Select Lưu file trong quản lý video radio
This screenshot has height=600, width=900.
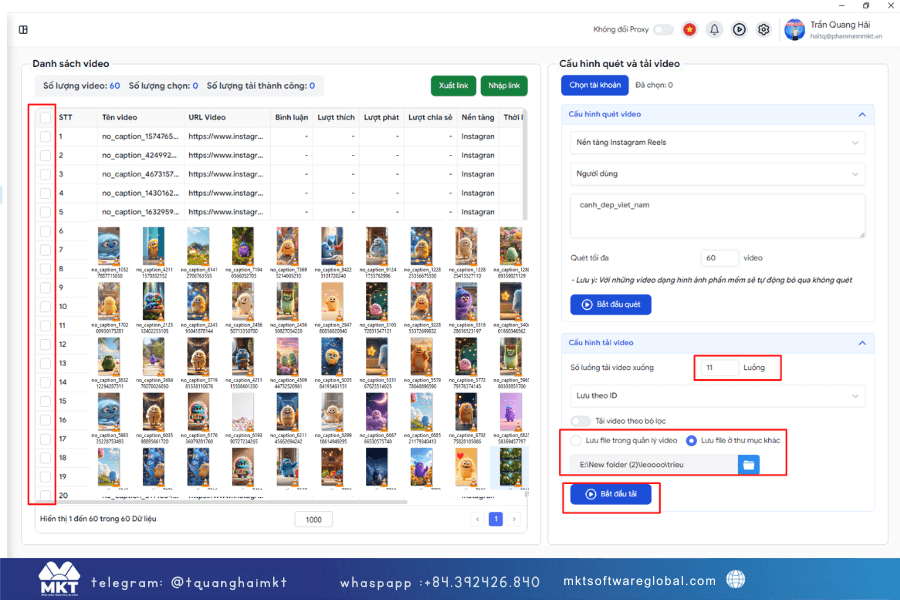576,440
